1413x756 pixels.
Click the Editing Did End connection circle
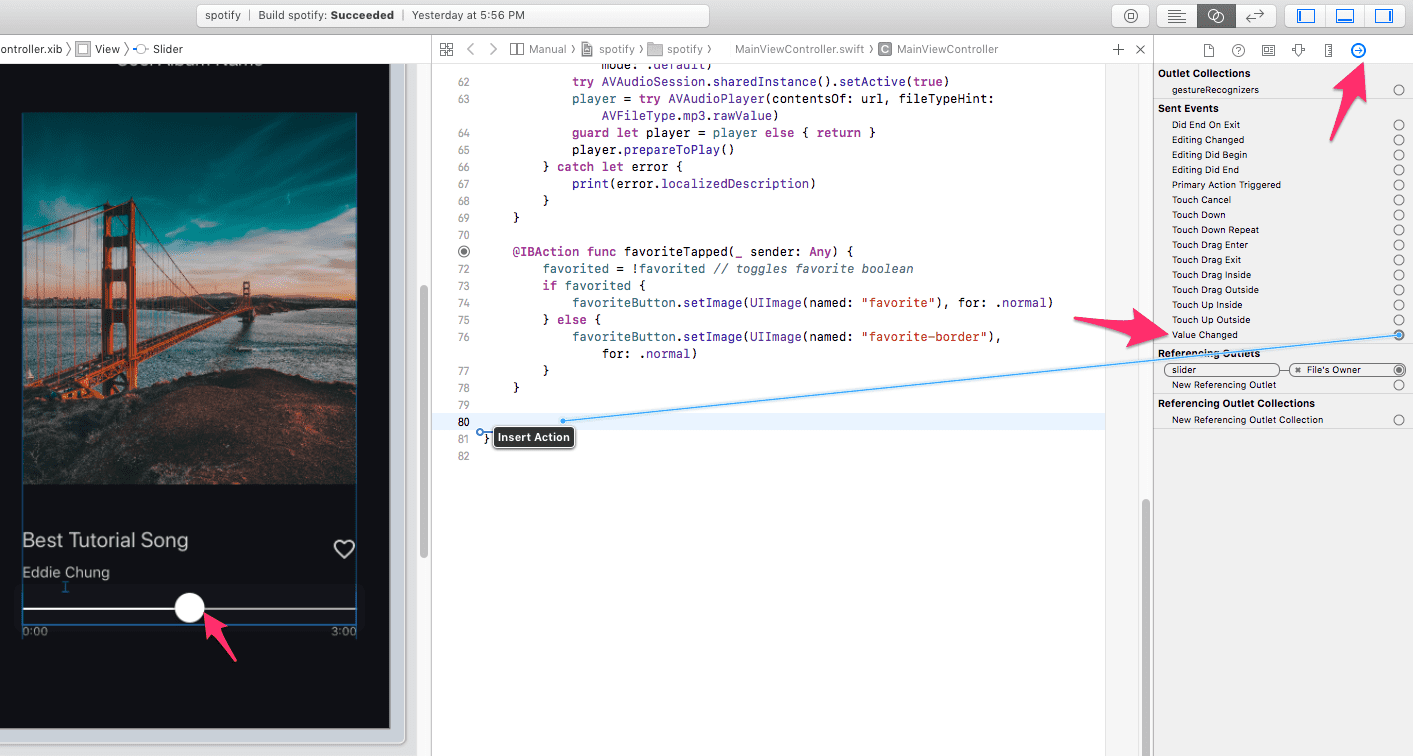pyautogui.click(x=1399, y=170)
